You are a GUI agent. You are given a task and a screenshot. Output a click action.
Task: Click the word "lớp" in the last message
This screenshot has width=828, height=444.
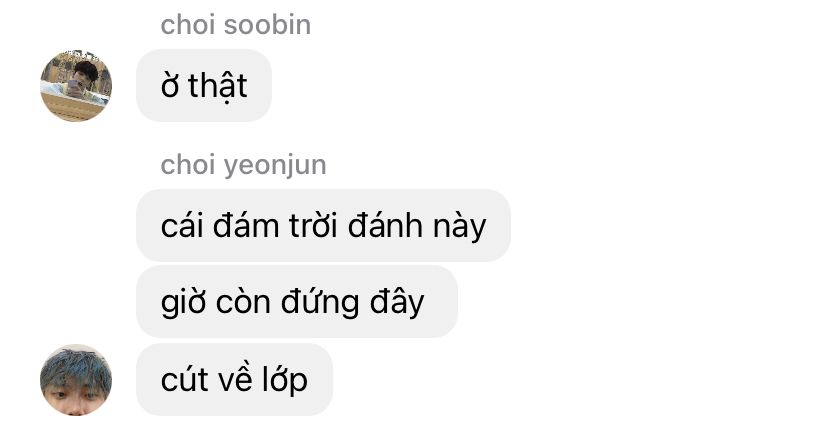285,380
